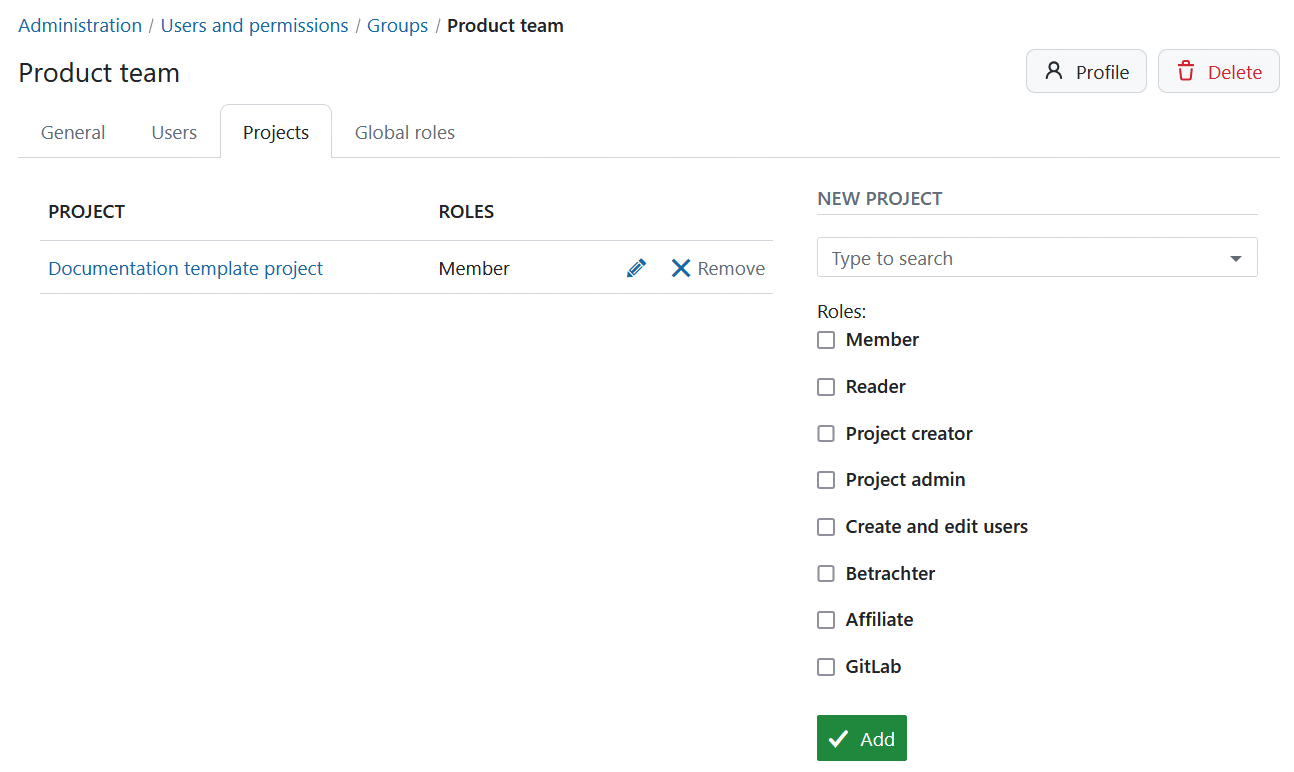Screen dimensions: 1294x772
Task: Check the Project admin checkbox
Action: (825, 480)
